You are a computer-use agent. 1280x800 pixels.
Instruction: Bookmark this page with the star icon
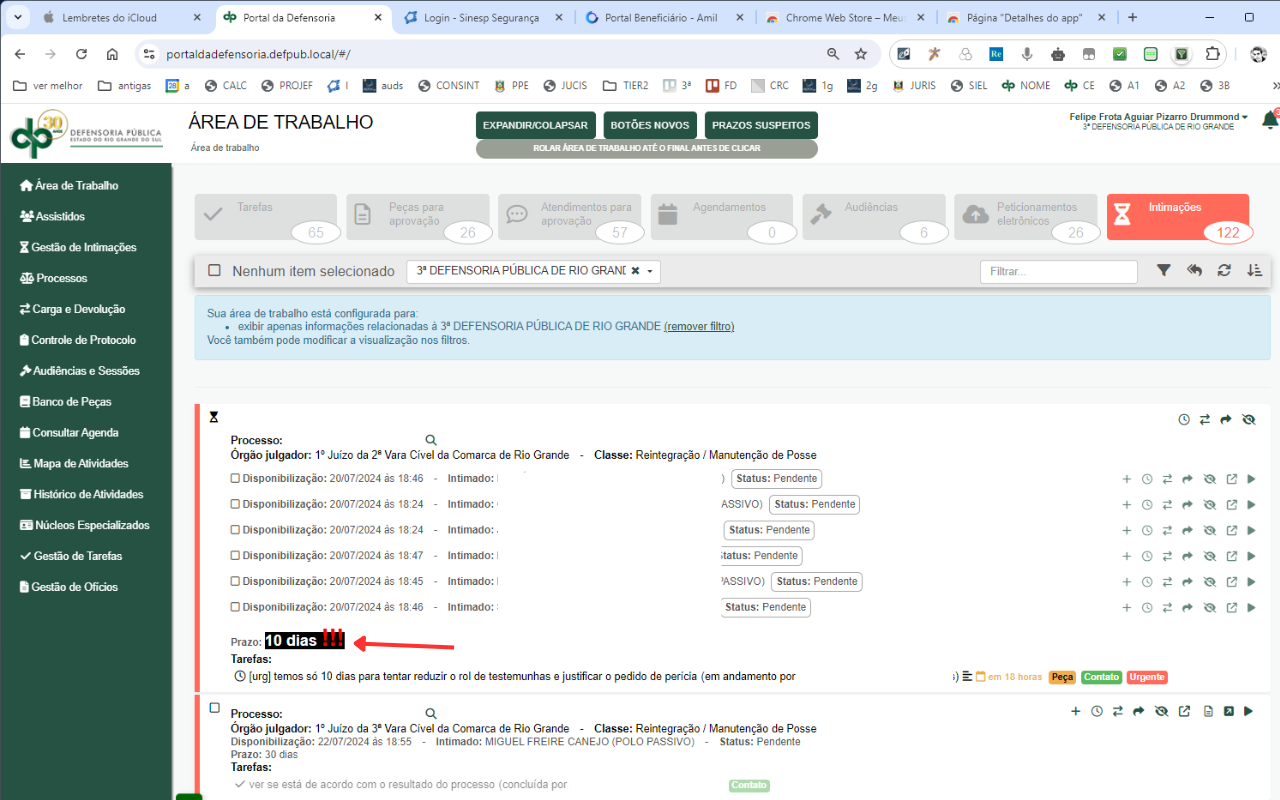861,54
